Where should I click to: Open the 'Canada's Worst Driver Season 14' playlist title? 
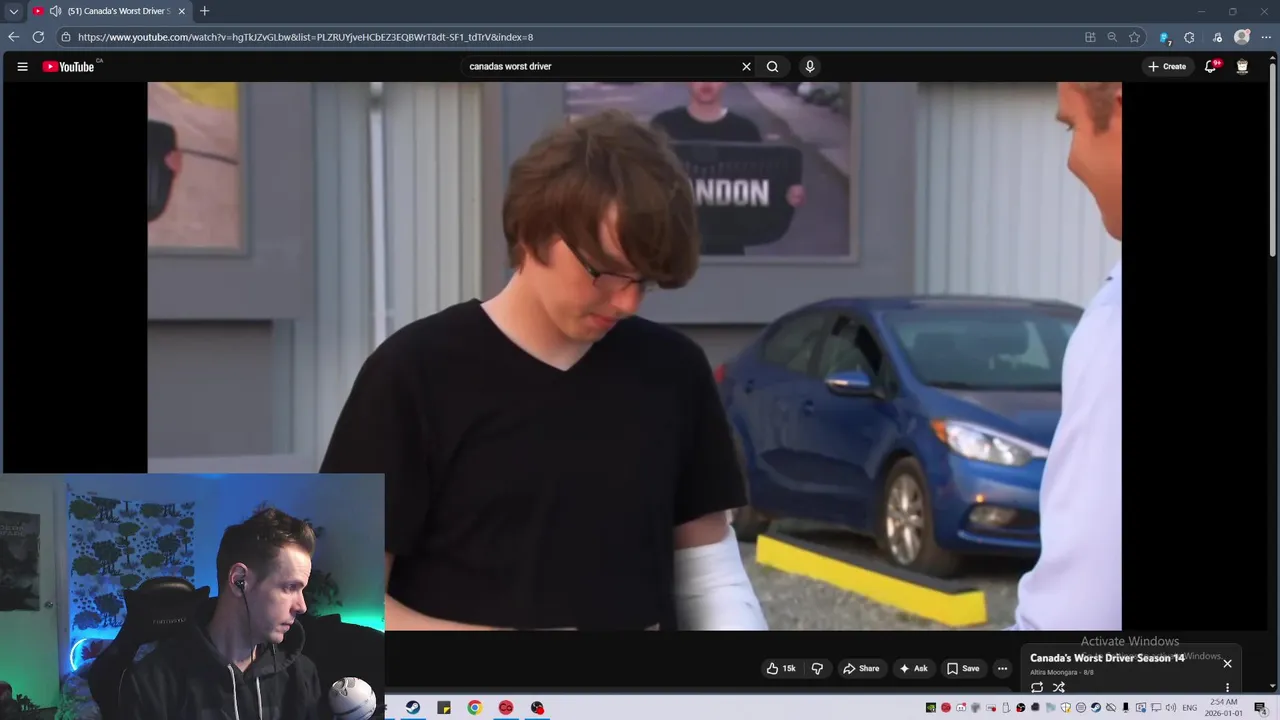point(1107,658)
